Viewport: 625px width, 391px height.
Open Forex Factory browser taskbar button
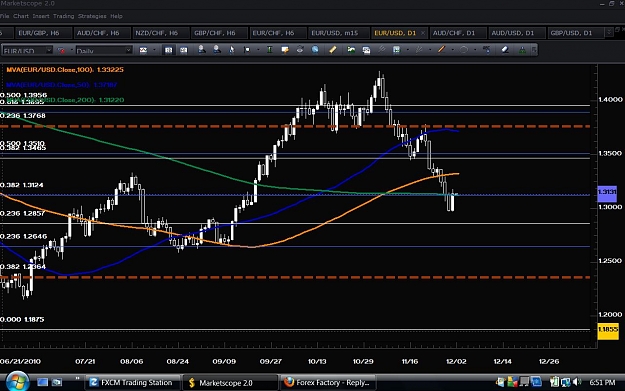click(x=328, y=383)
